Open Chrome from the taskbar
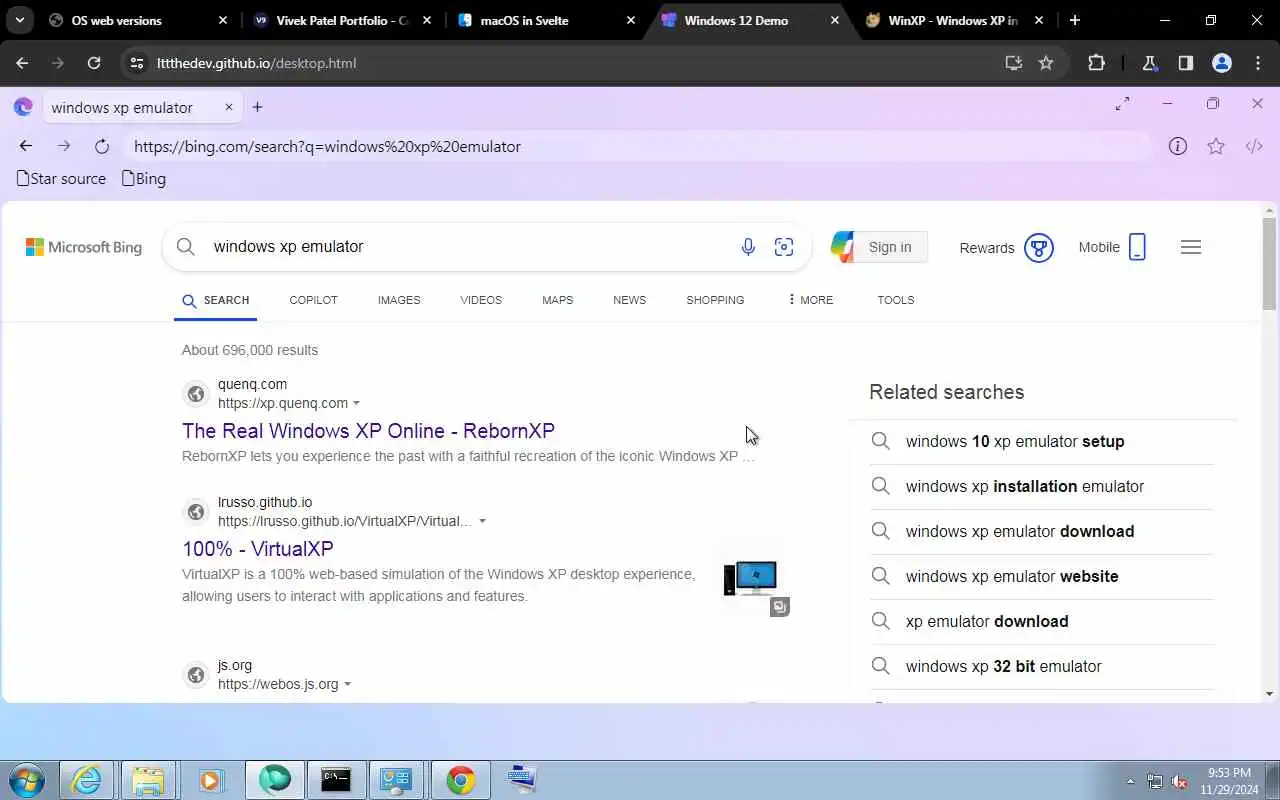Screen dimensions: 1280x800 (x=460, y=780)
